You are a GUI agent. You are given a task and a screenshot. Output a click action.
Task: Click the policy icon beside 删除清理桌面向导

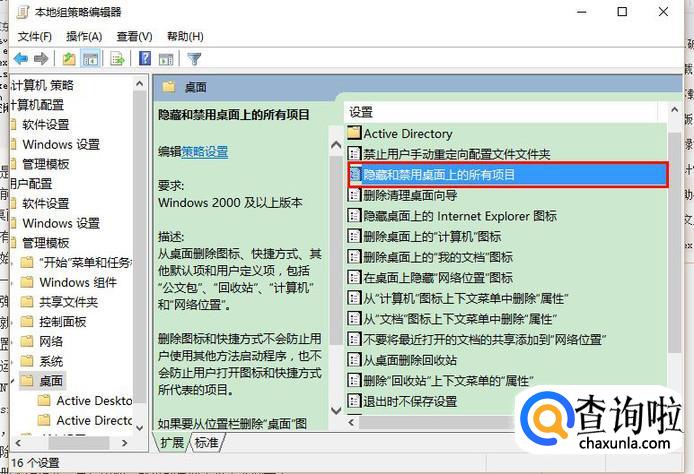(354, 195)
